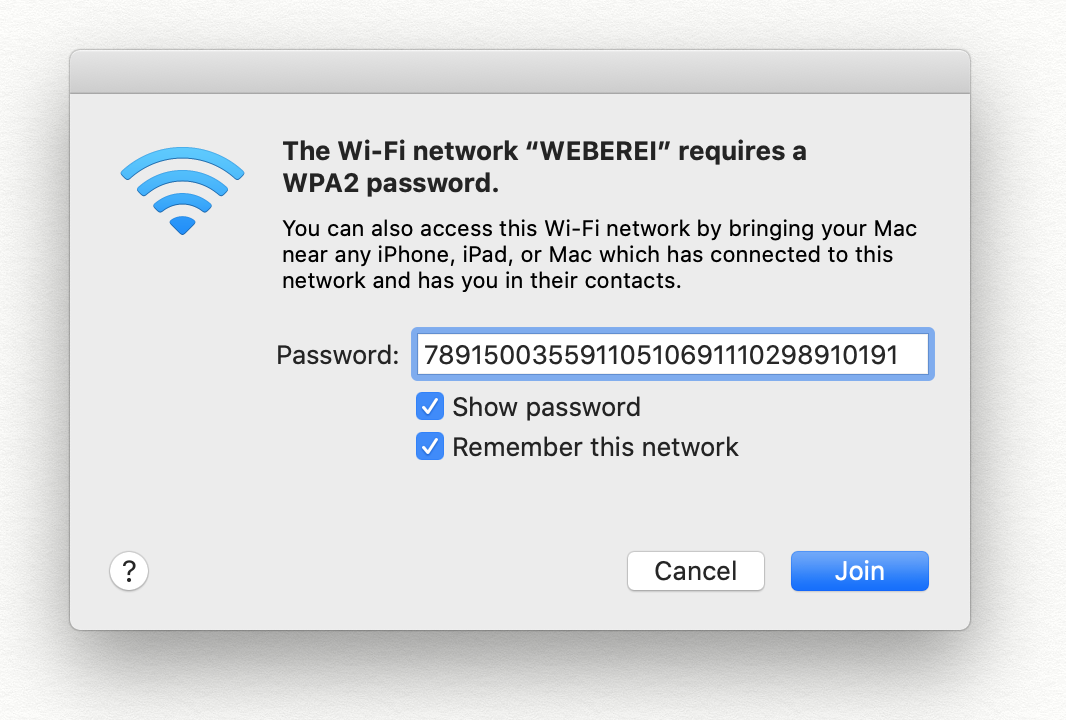Click the bold WPA2 password heading
This screenshot has height=720, width=1066.
(x=545, y=167)
